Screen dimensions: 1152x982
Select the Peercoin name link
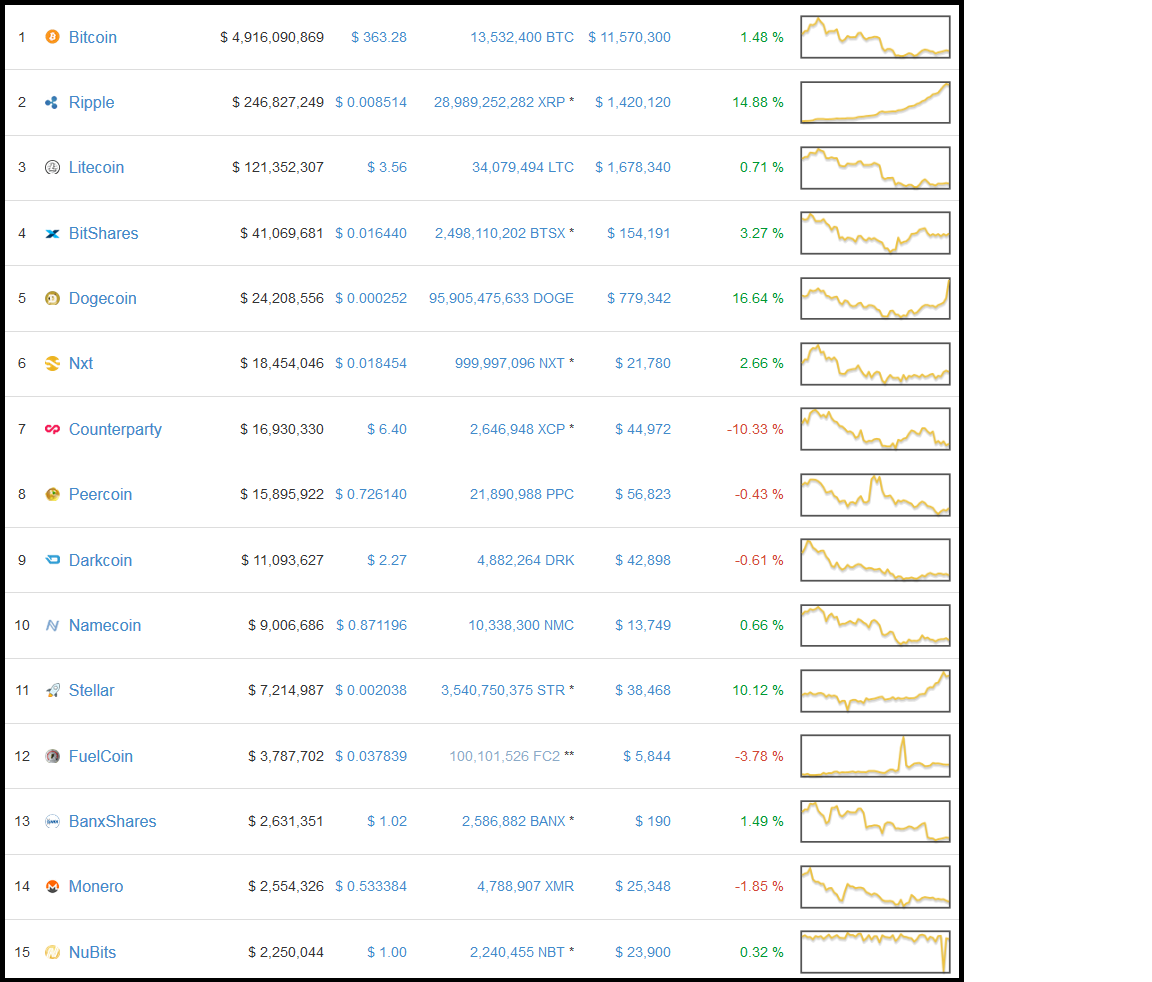click(101, 494)
